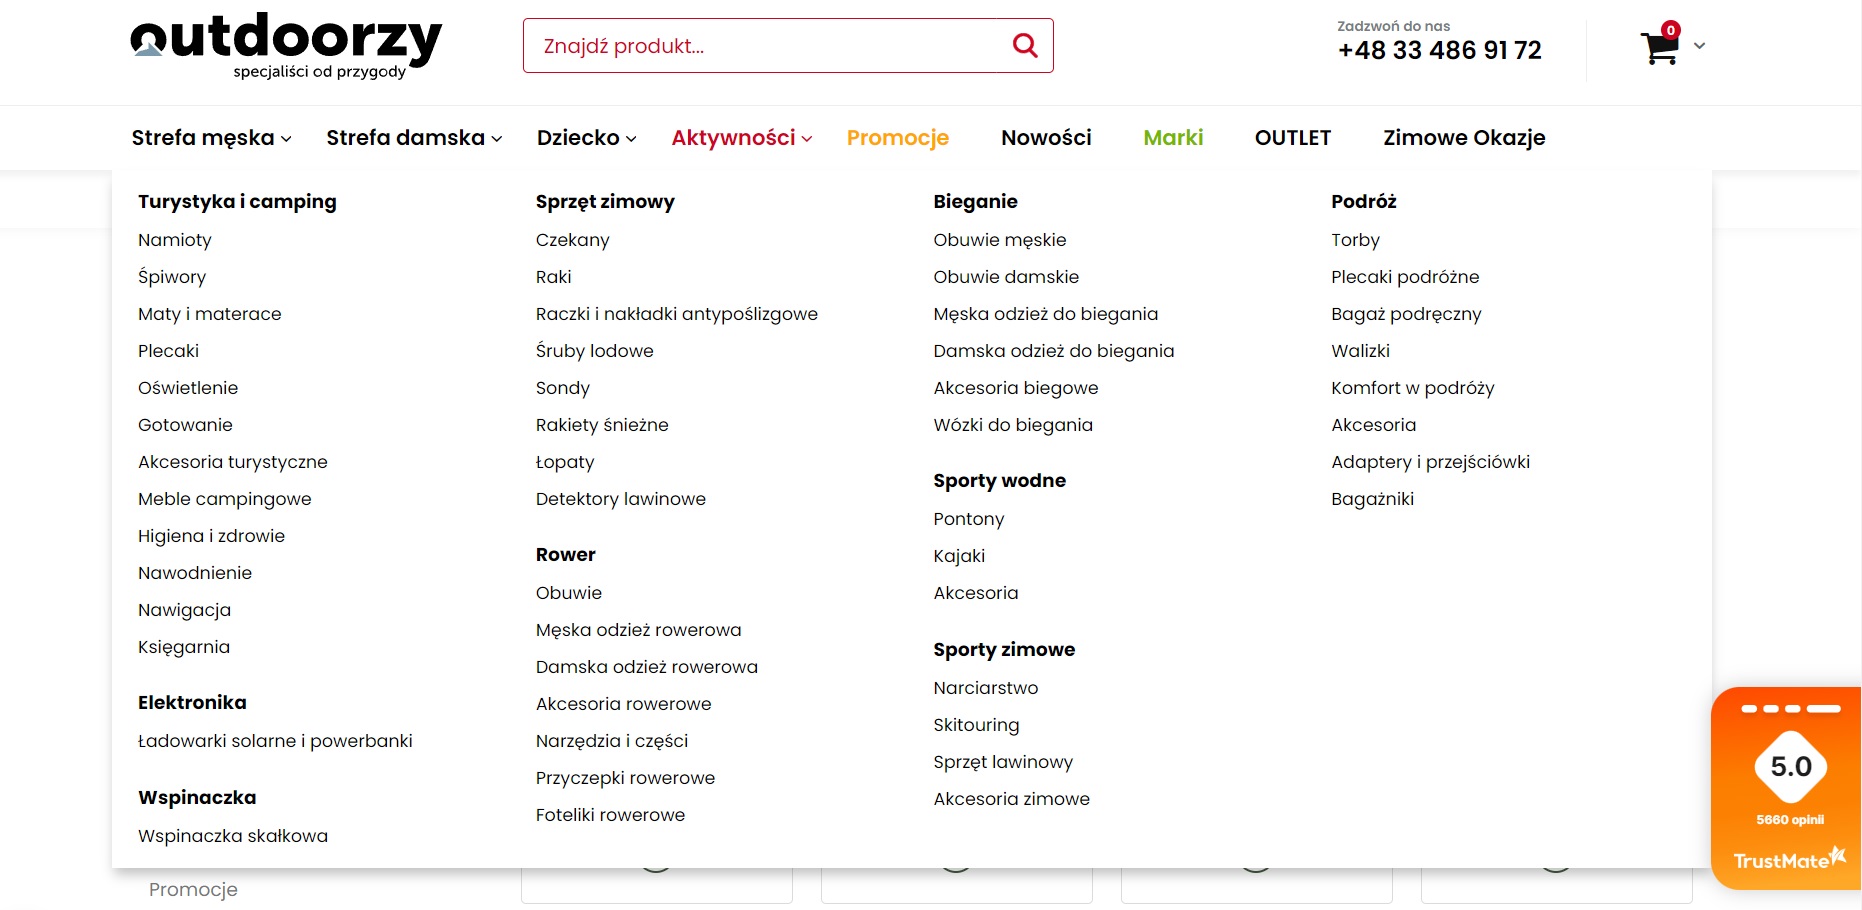
Task: Select the Promocje menu item
Action: 898,138
